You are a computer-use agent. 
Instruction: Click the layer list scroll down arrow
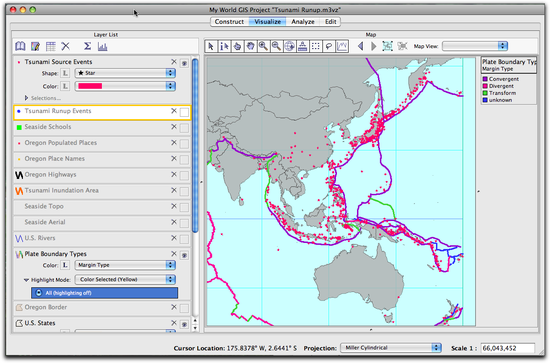pyautogui.click(x=195, y=329)
